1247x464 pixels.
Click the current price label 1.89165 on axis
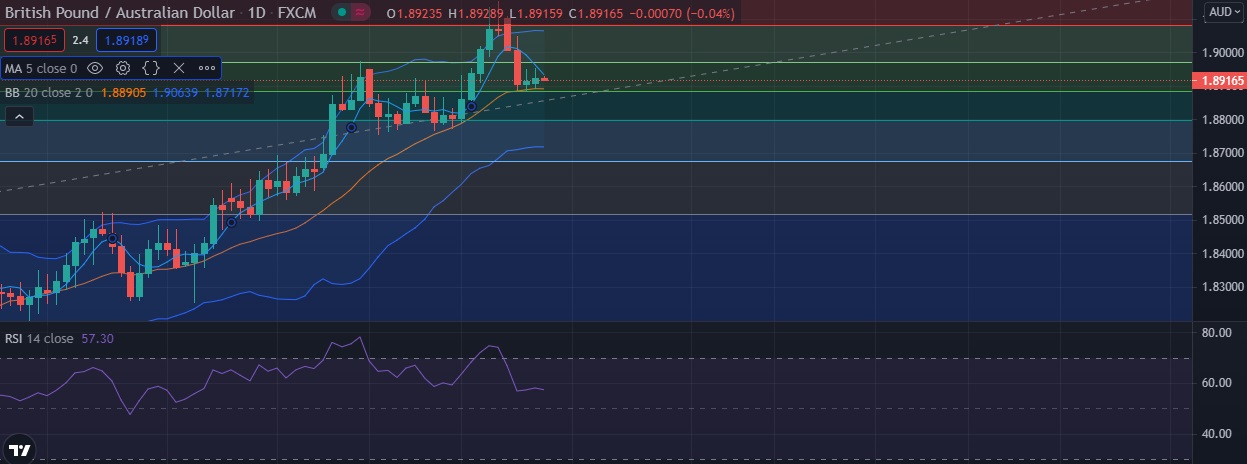pyautogui.click(x=1222, y=80)
